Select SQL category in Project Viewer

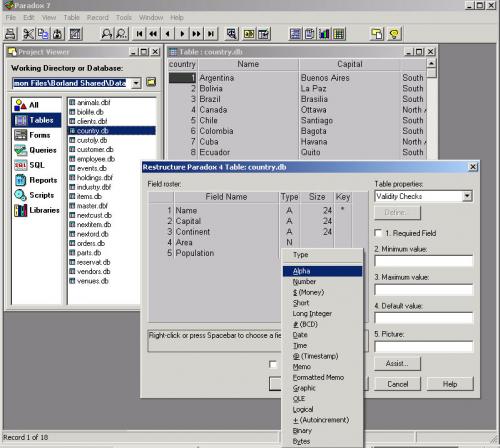point(36,165)
